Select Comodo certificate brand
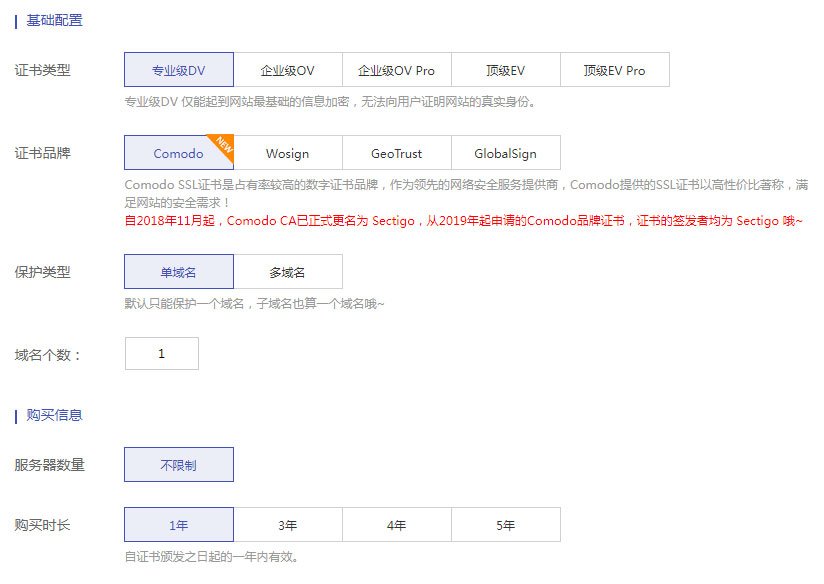The width and height of the screenshot is (824, 584). (x=179, y=152)
